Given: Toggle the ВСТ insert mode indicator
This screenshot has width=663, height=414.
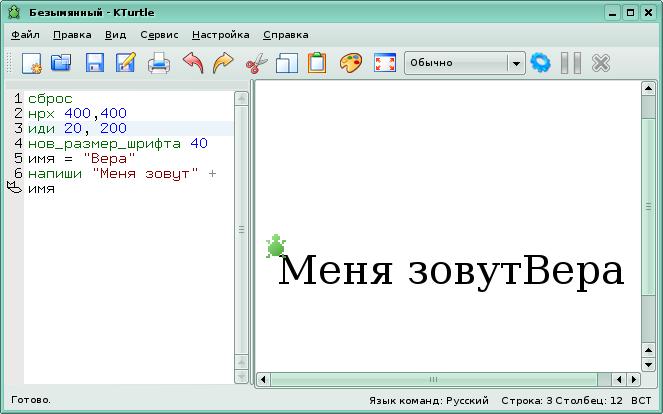Looking at the screenshot, I should tap(641, 400).
